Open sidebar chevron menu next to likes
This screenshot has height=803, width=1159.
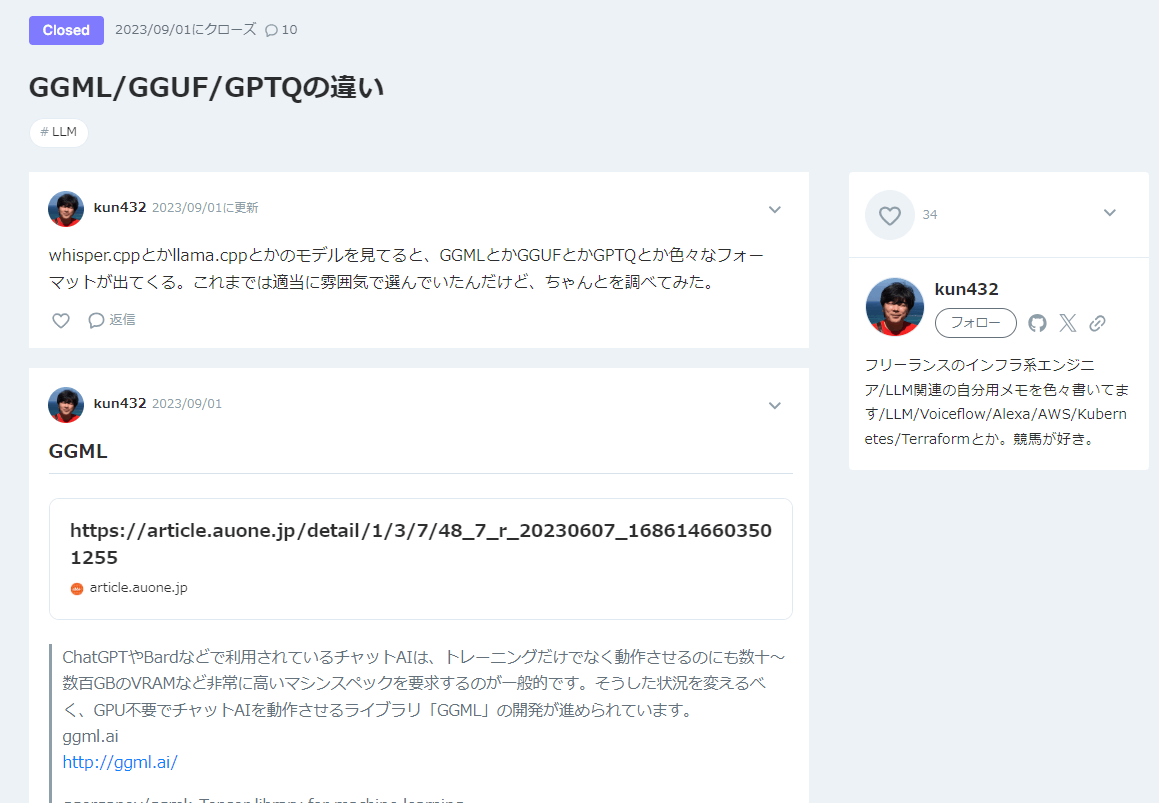click(x=1109, y=213)
